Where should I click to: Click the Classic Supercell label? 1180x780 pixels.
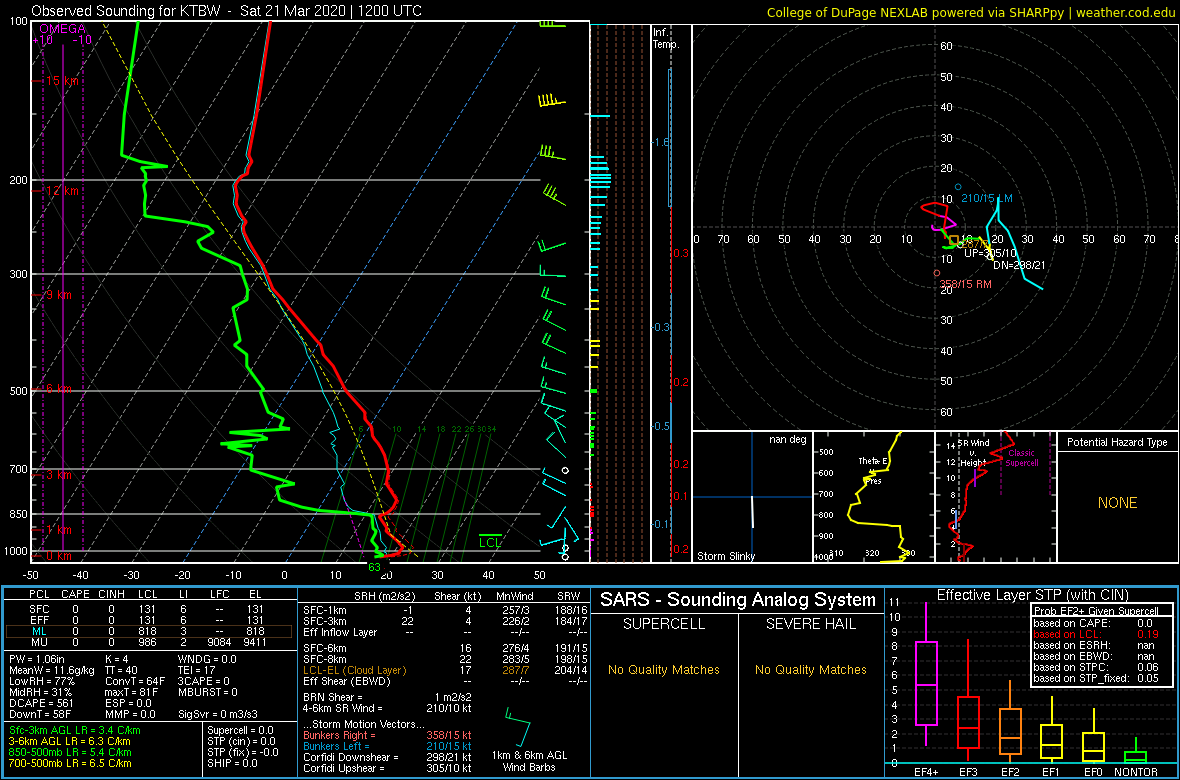[x=1023, y=458]
